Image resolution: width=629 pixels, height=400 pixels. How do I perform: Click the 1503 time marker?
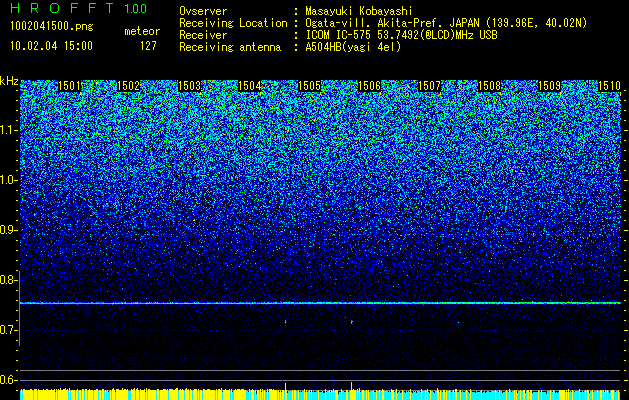pyautogui.click(x=189, y=86)
